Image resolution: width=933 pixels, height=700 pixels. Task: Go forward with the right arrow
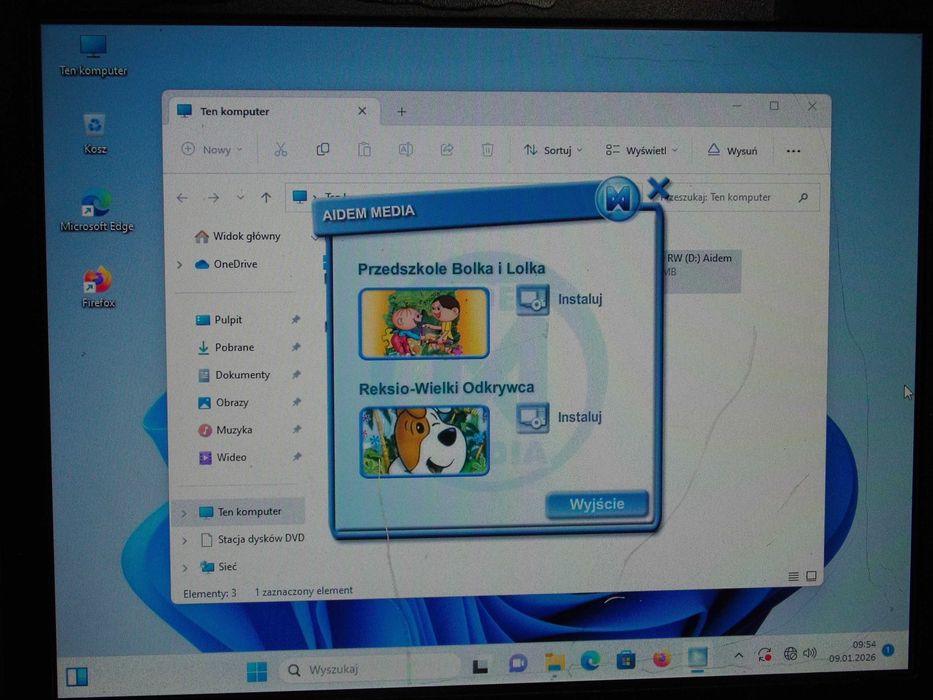pos(213,198)
